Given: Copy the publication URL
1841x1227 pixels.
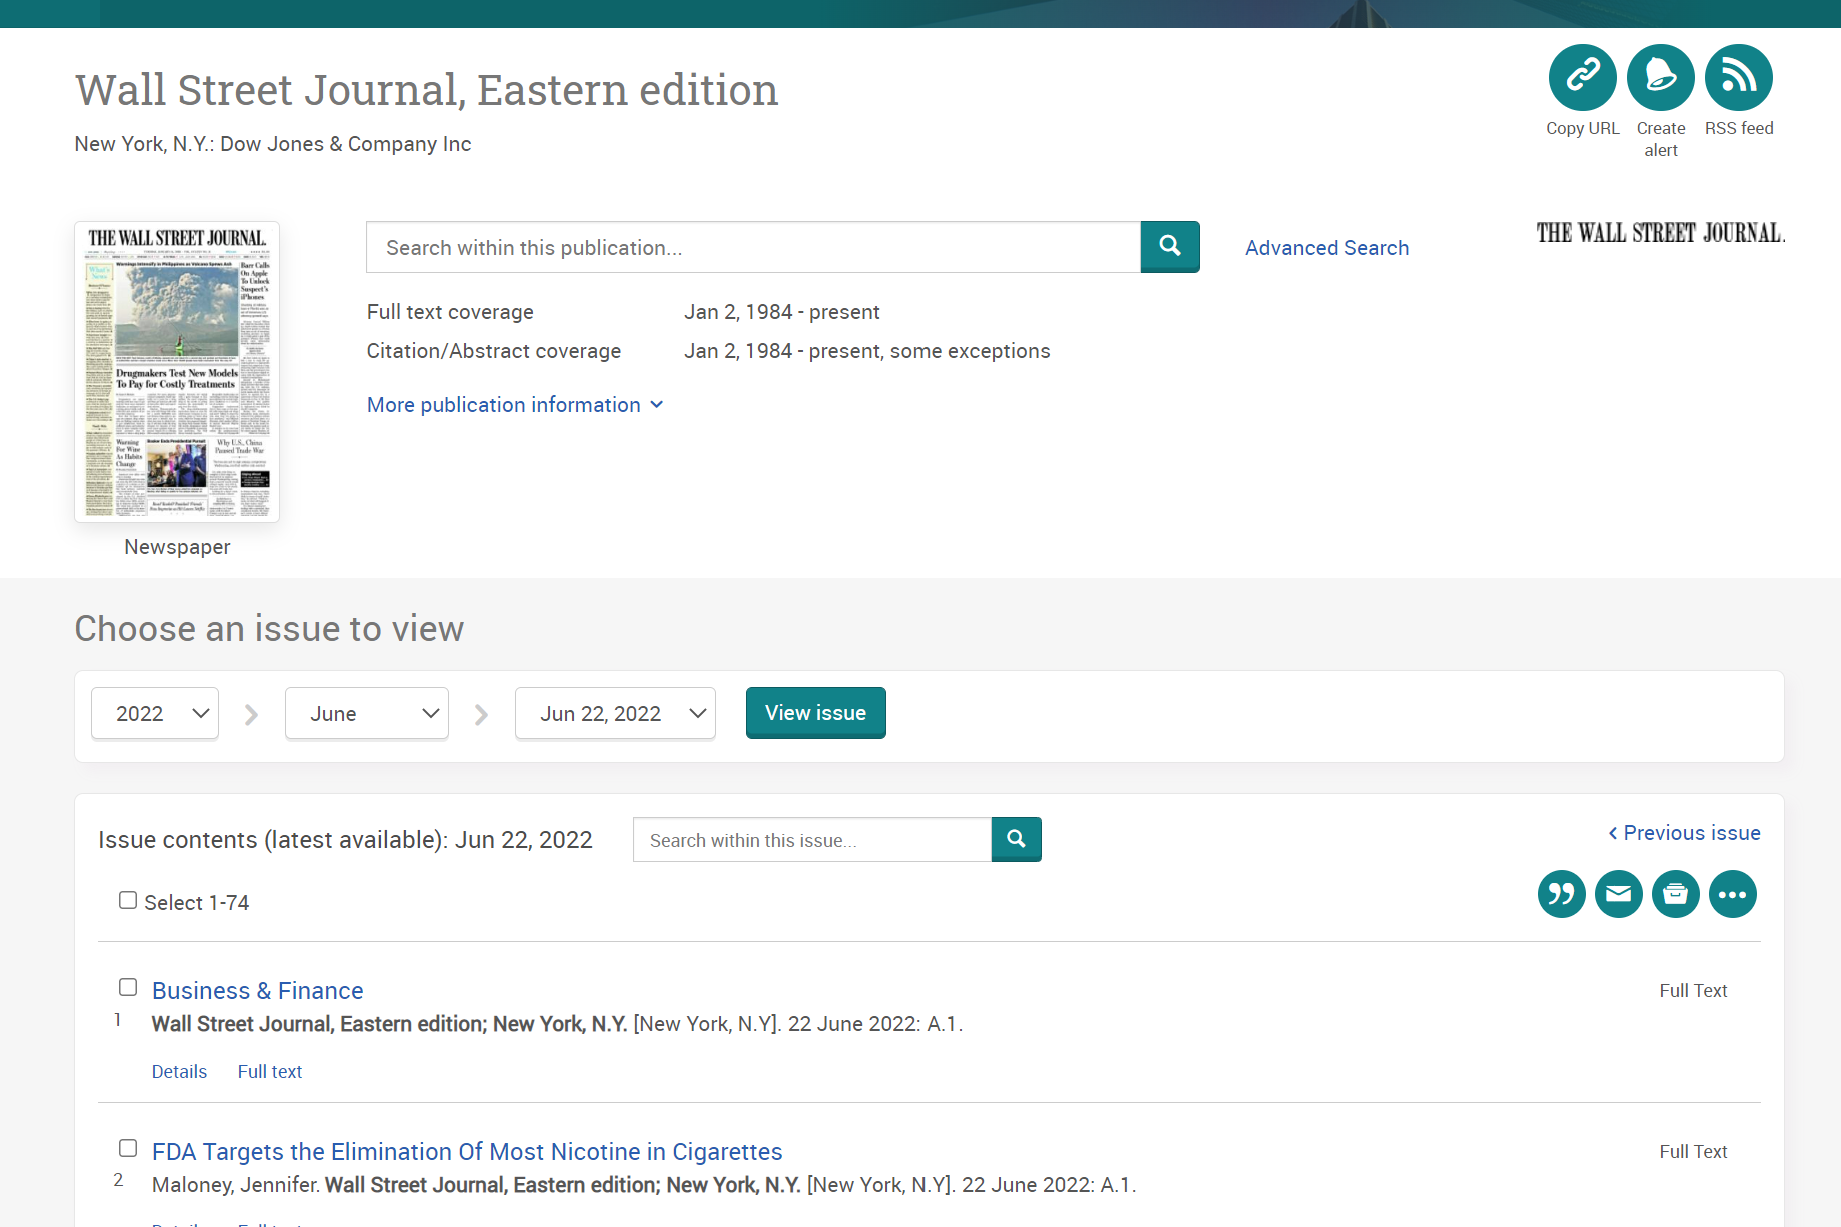Looking at the screenshot, I should pyautogui.click(x=1582, y=77).
